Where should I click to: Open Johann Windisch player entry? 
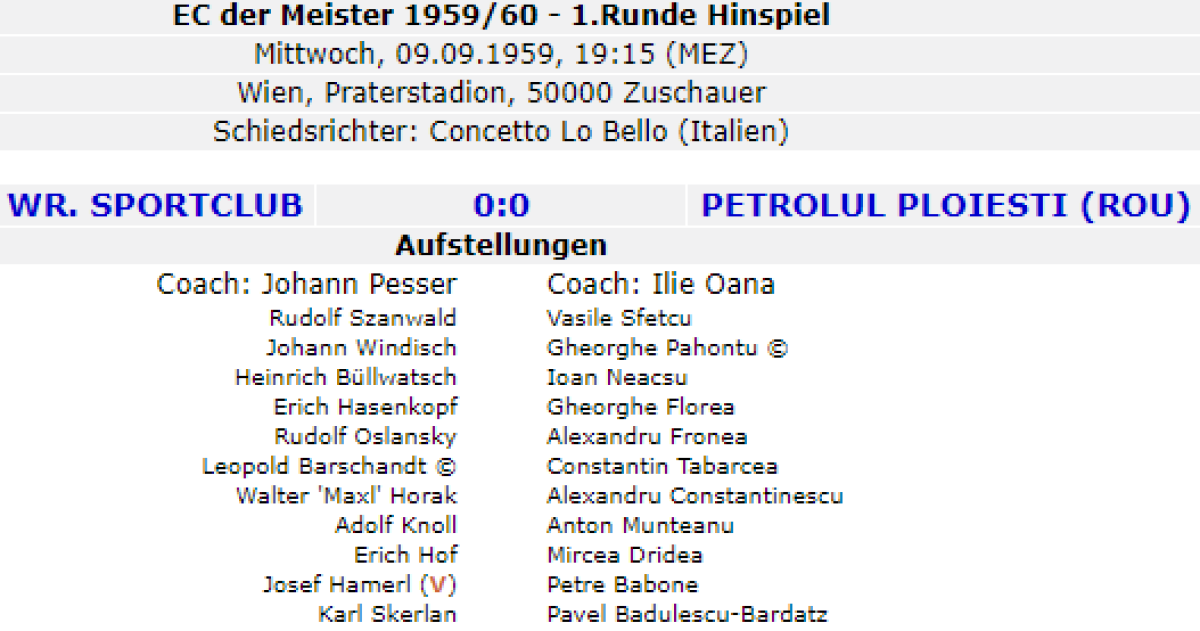click(361, 348)
